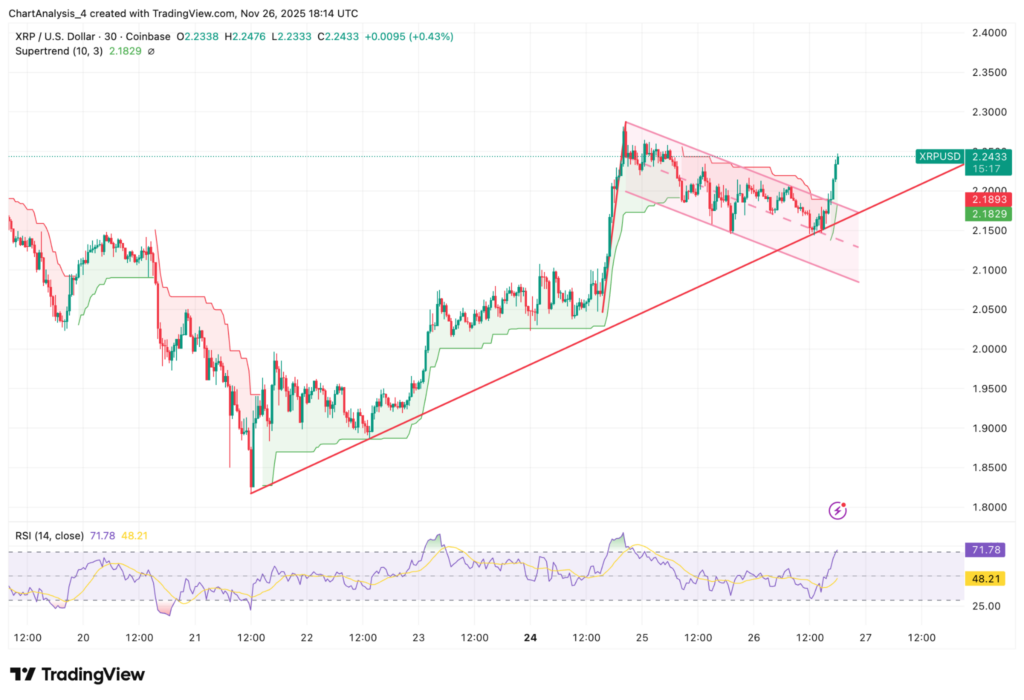Viewport: 1024px width, 700px height.
Task: Click the Supertrend empty-set symbol icon
Action: tap(150, 51)
